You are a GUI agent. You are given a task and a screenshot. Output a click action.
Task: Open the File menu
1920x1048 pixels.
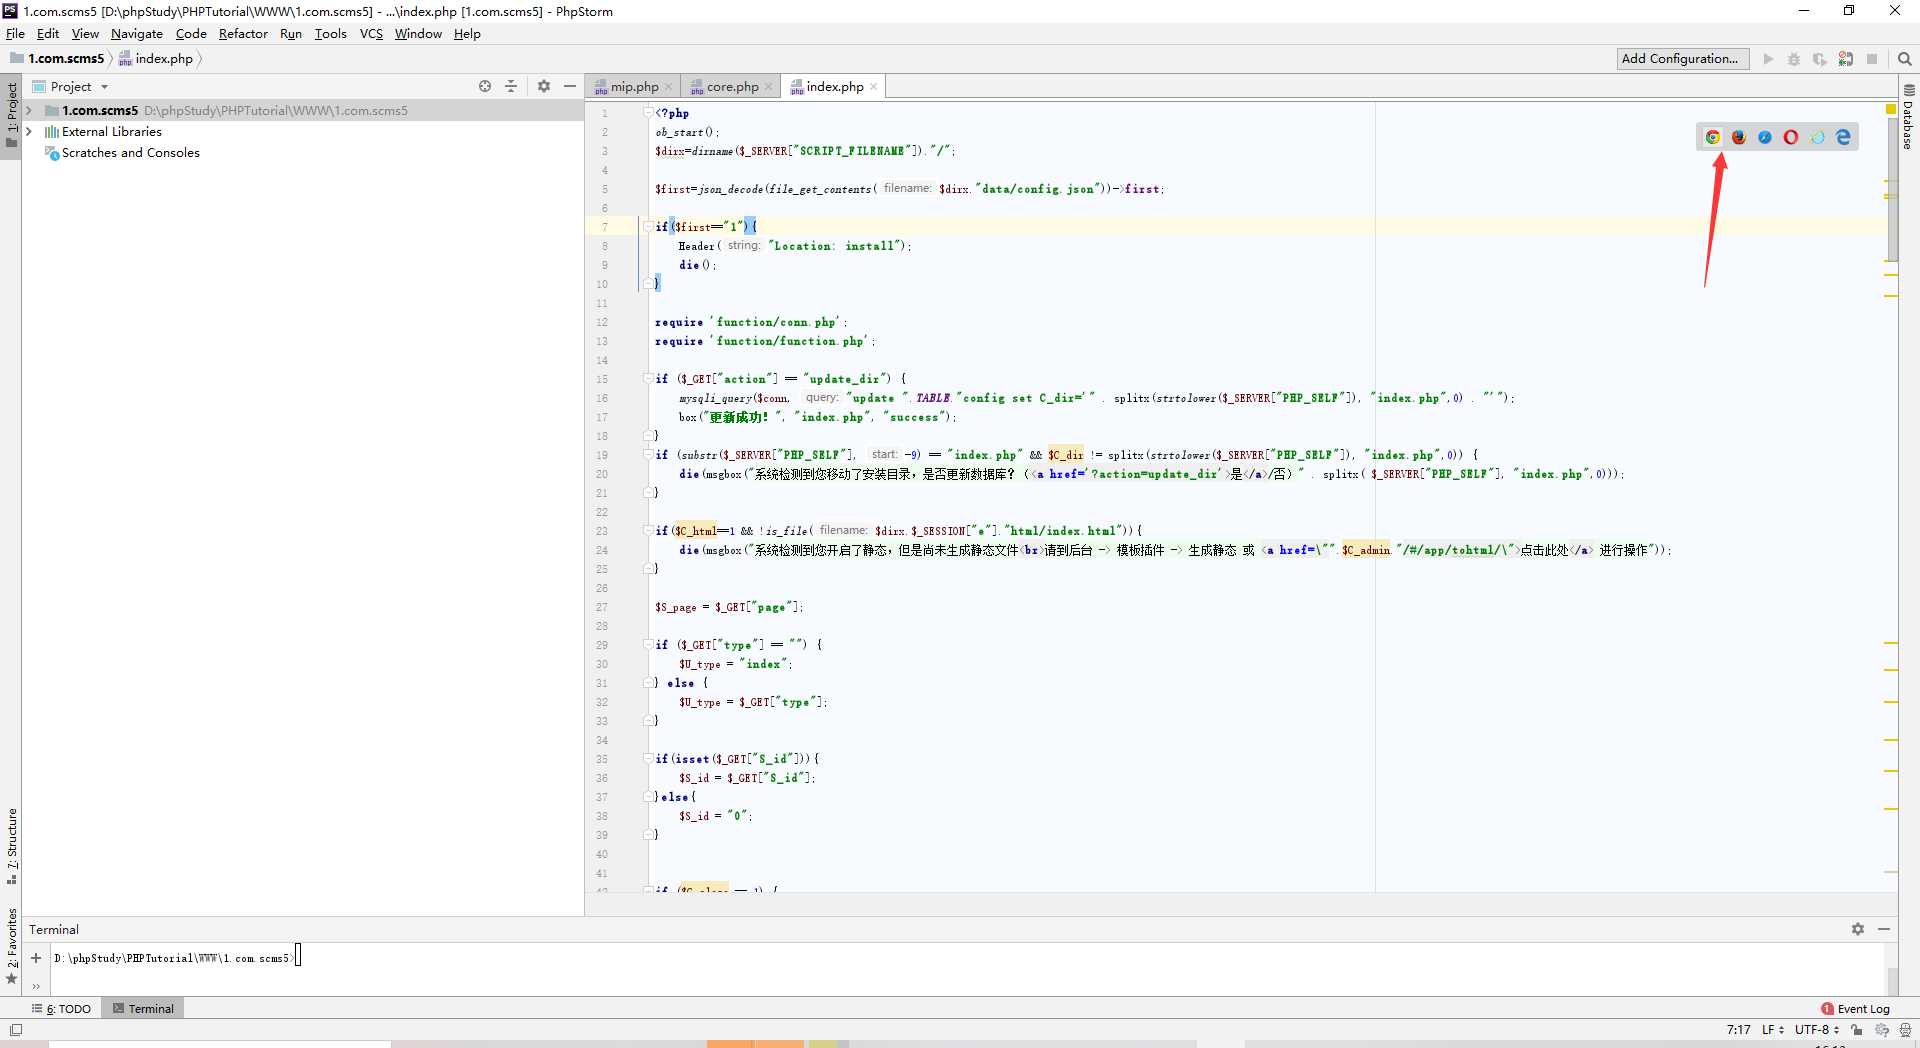point(15,34)
